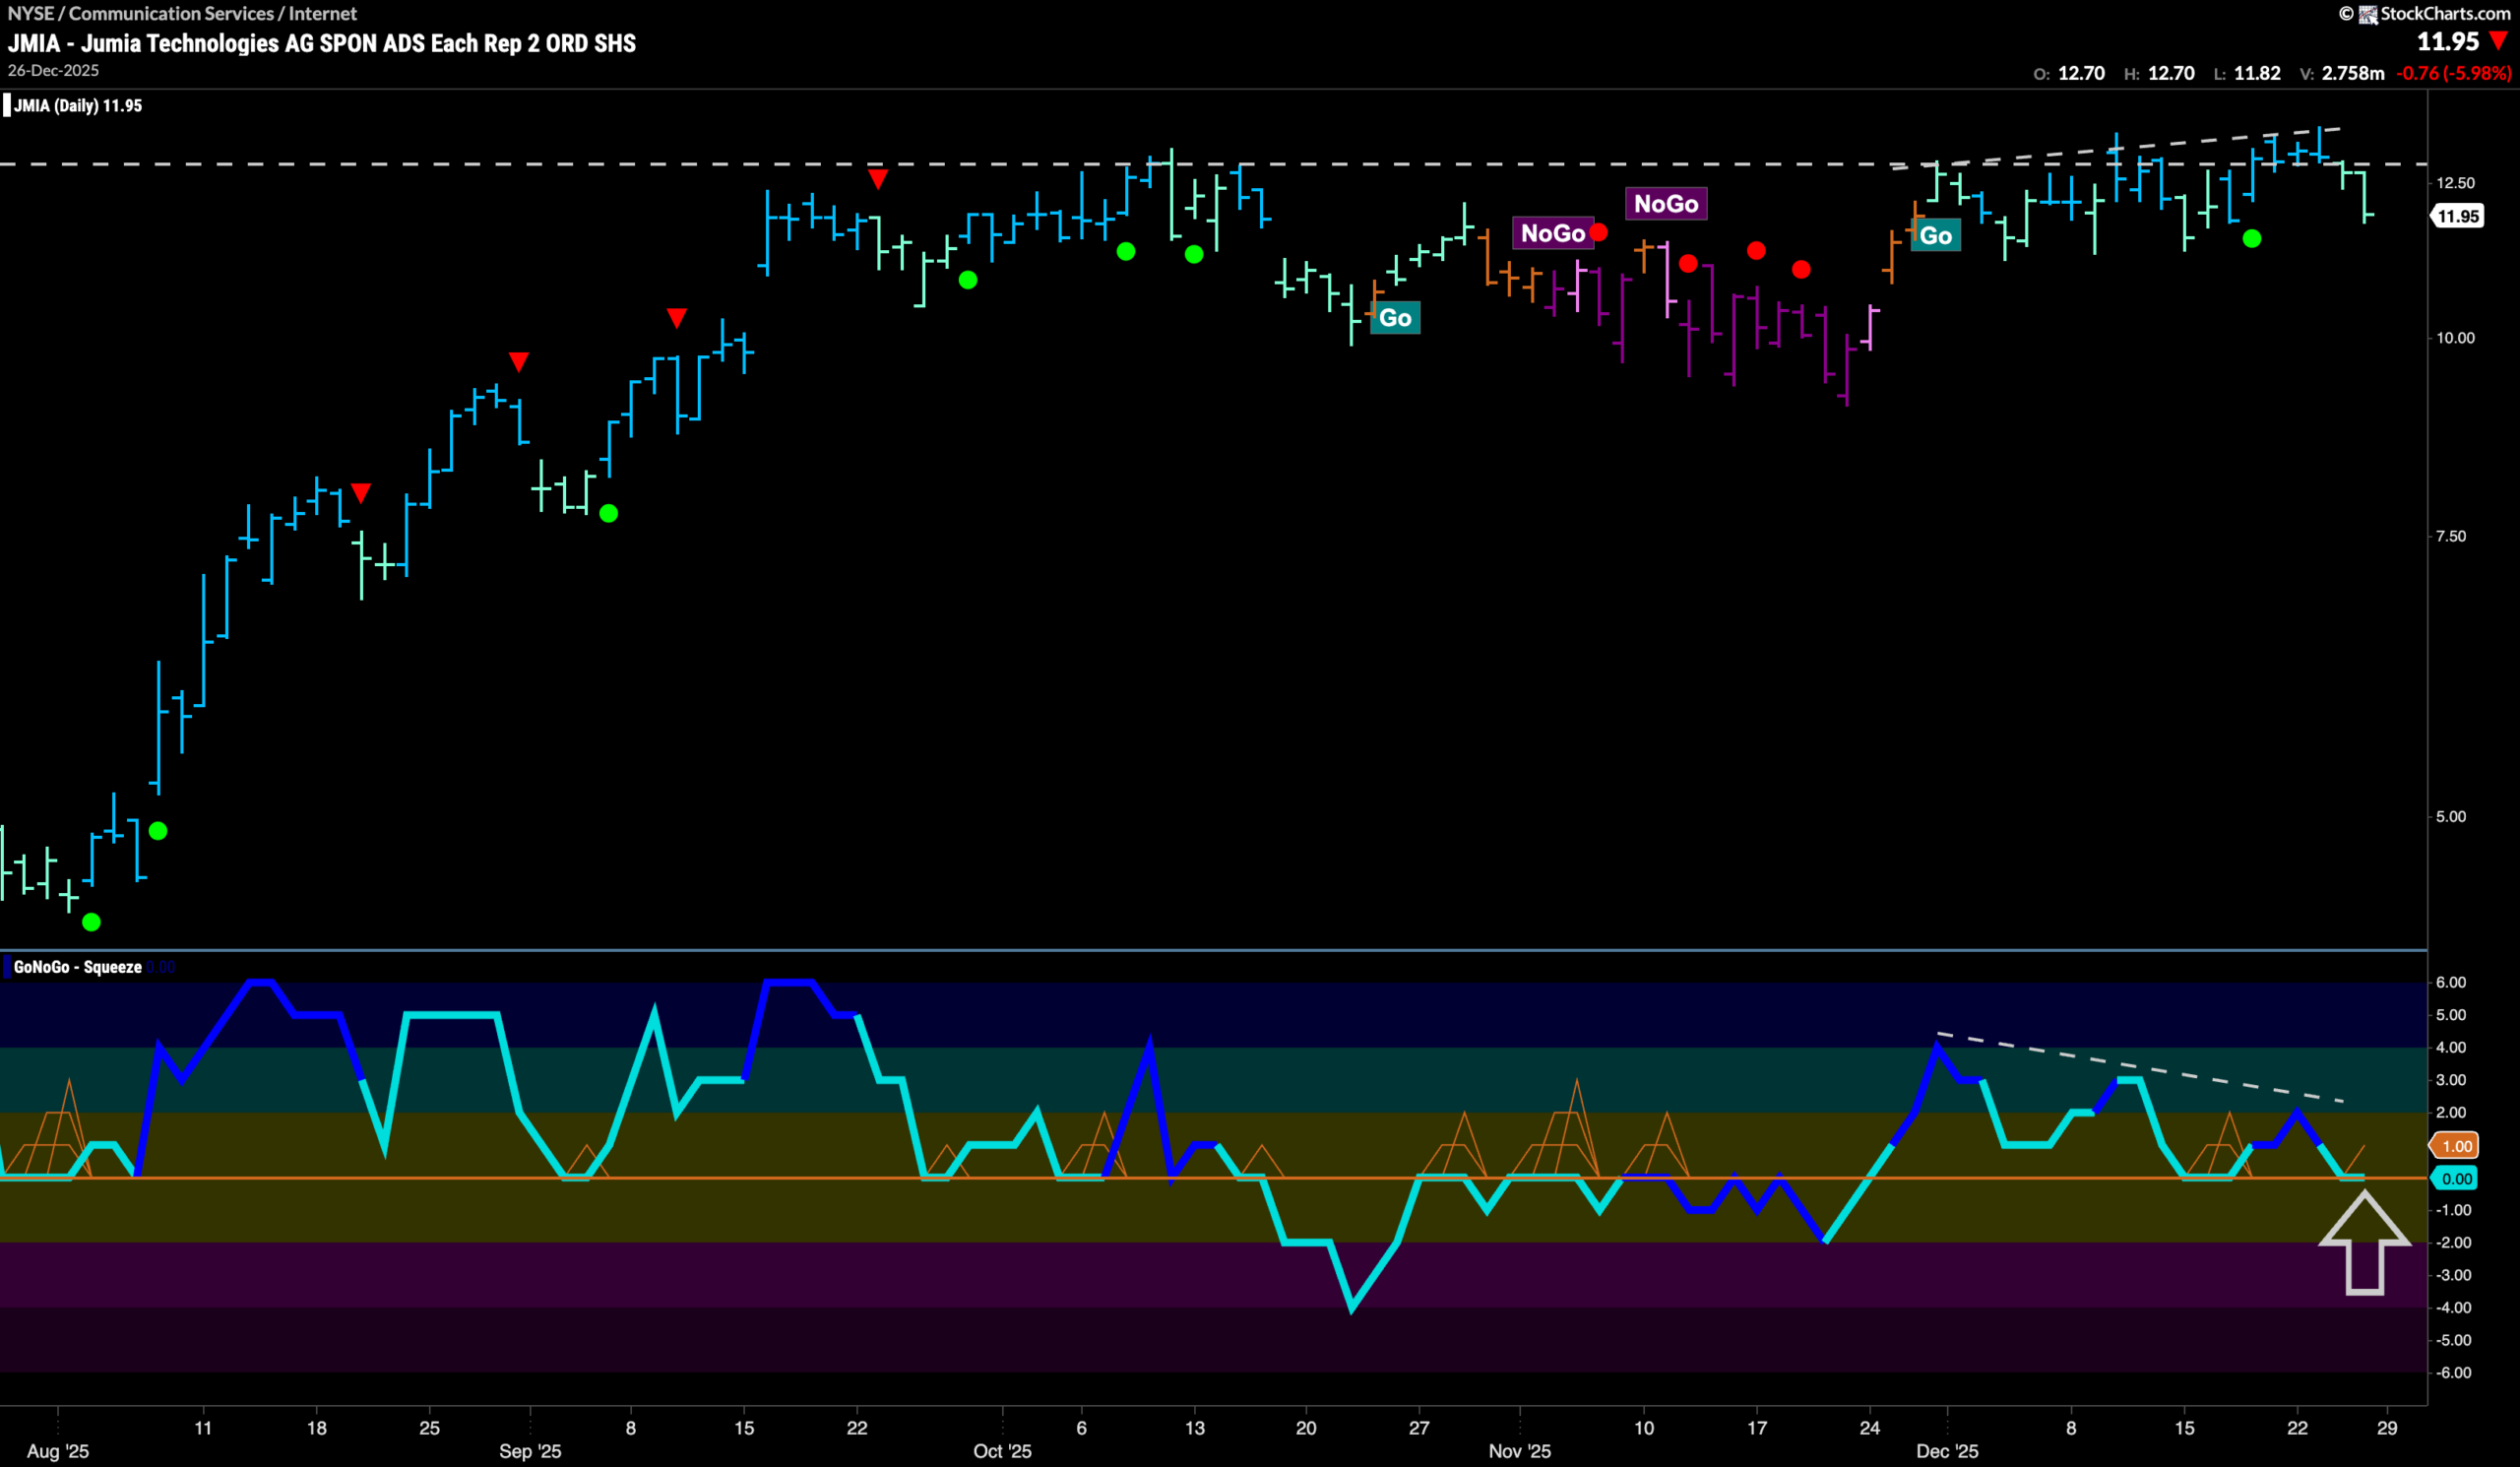Click the Sep '25 axis label
The width and height of the screenshot is (2520, 1467).
point(530,1451)
